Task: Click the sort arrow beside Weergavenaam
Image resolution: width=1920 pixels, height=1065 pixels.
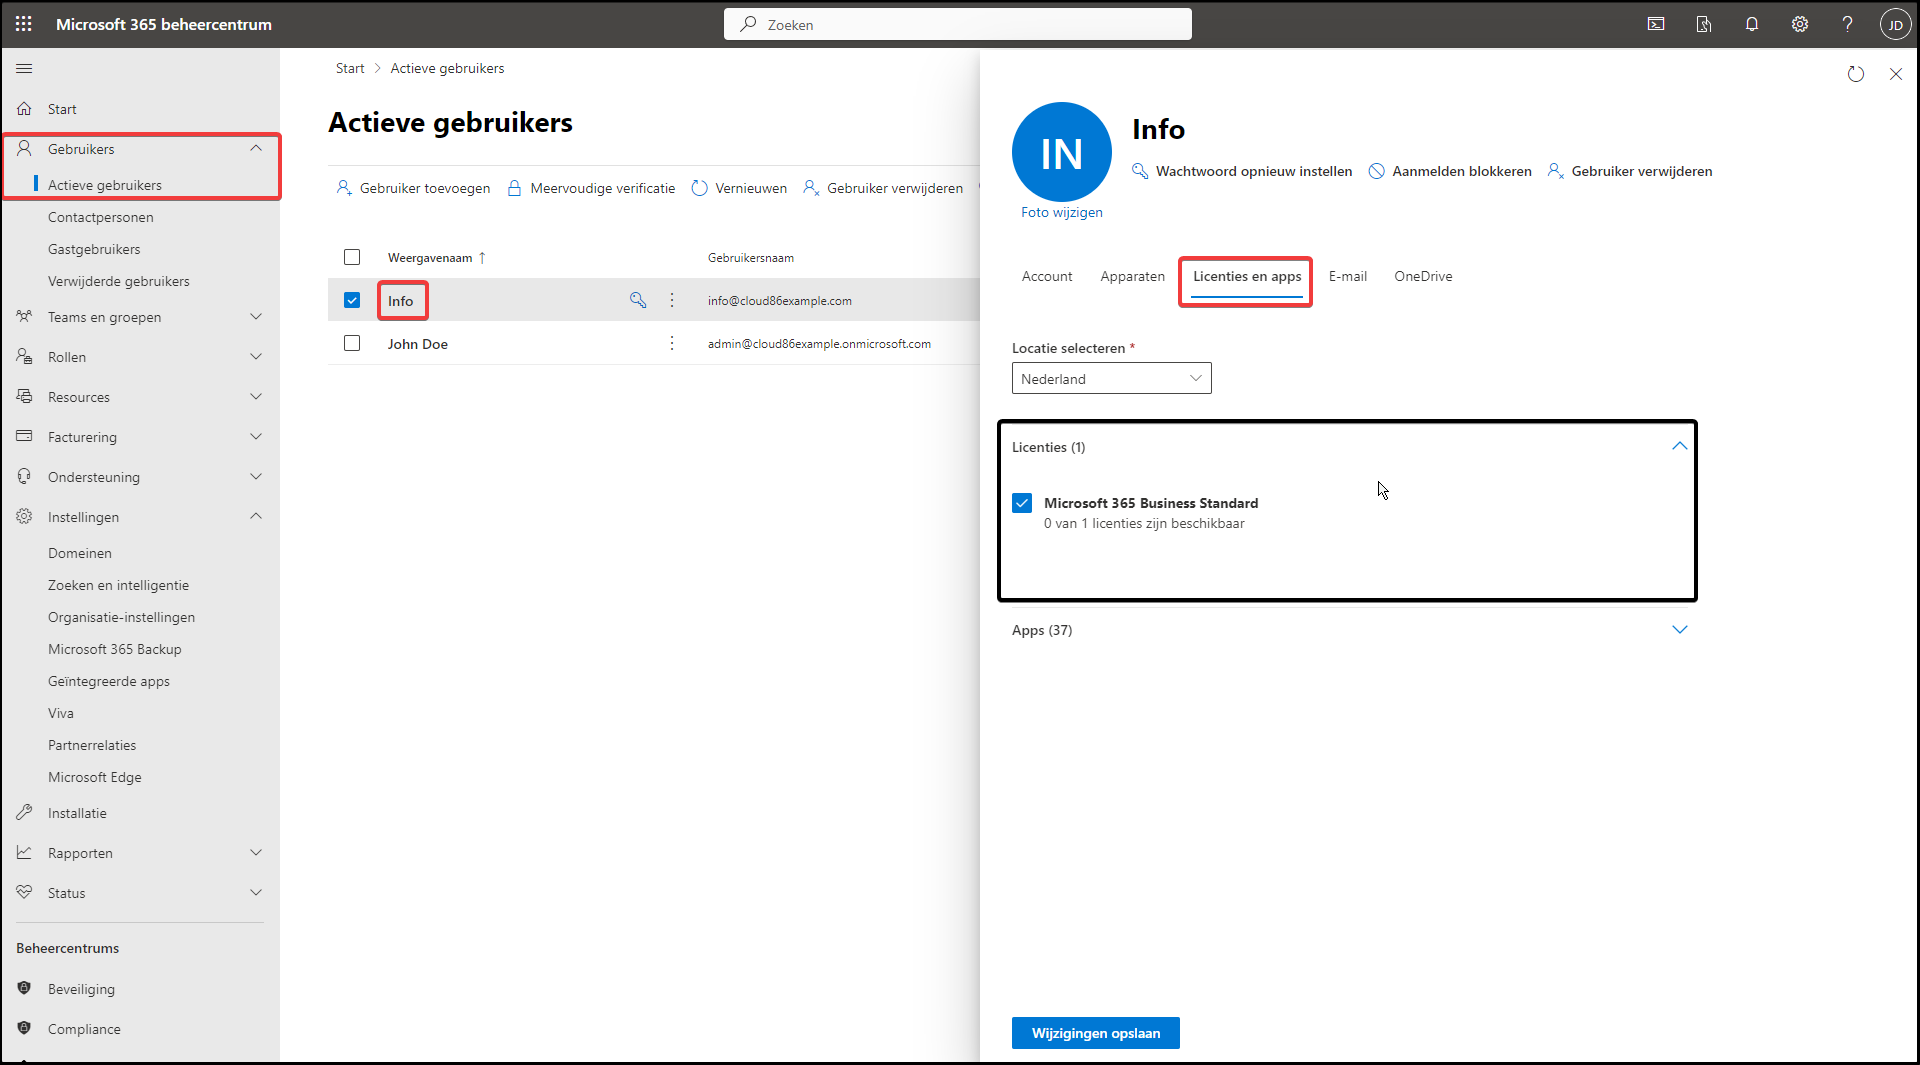Action: [x=482, y=258]
